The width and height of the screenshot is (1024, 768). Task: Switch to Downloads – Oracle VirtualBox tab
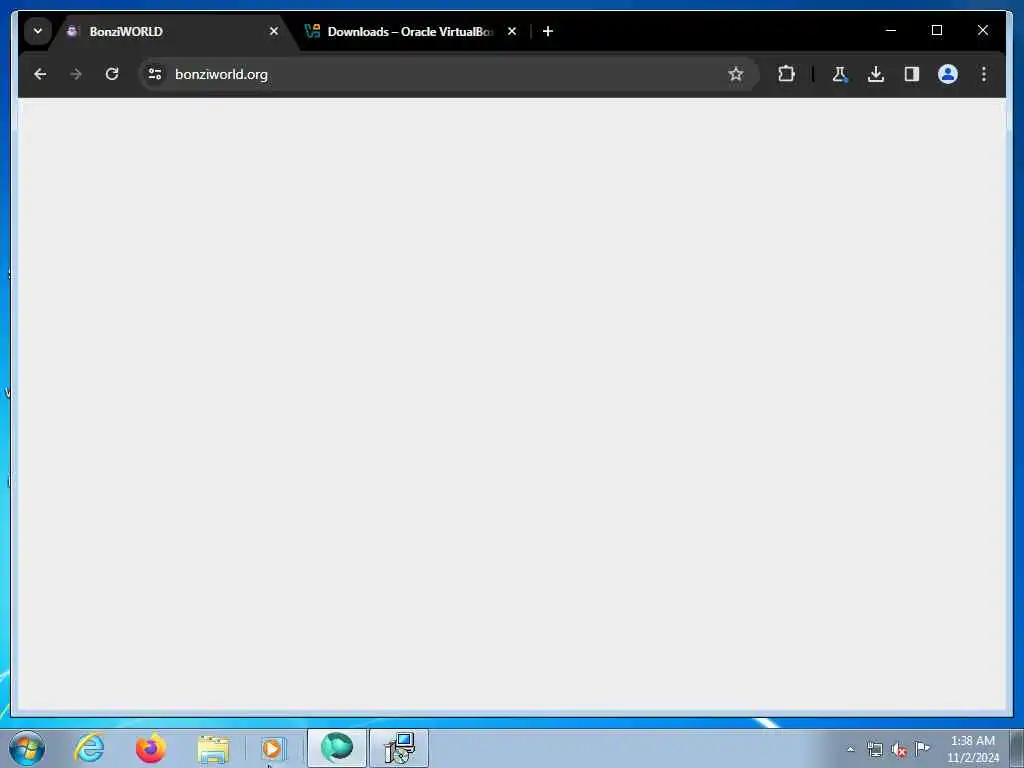(x=410, y=31)
